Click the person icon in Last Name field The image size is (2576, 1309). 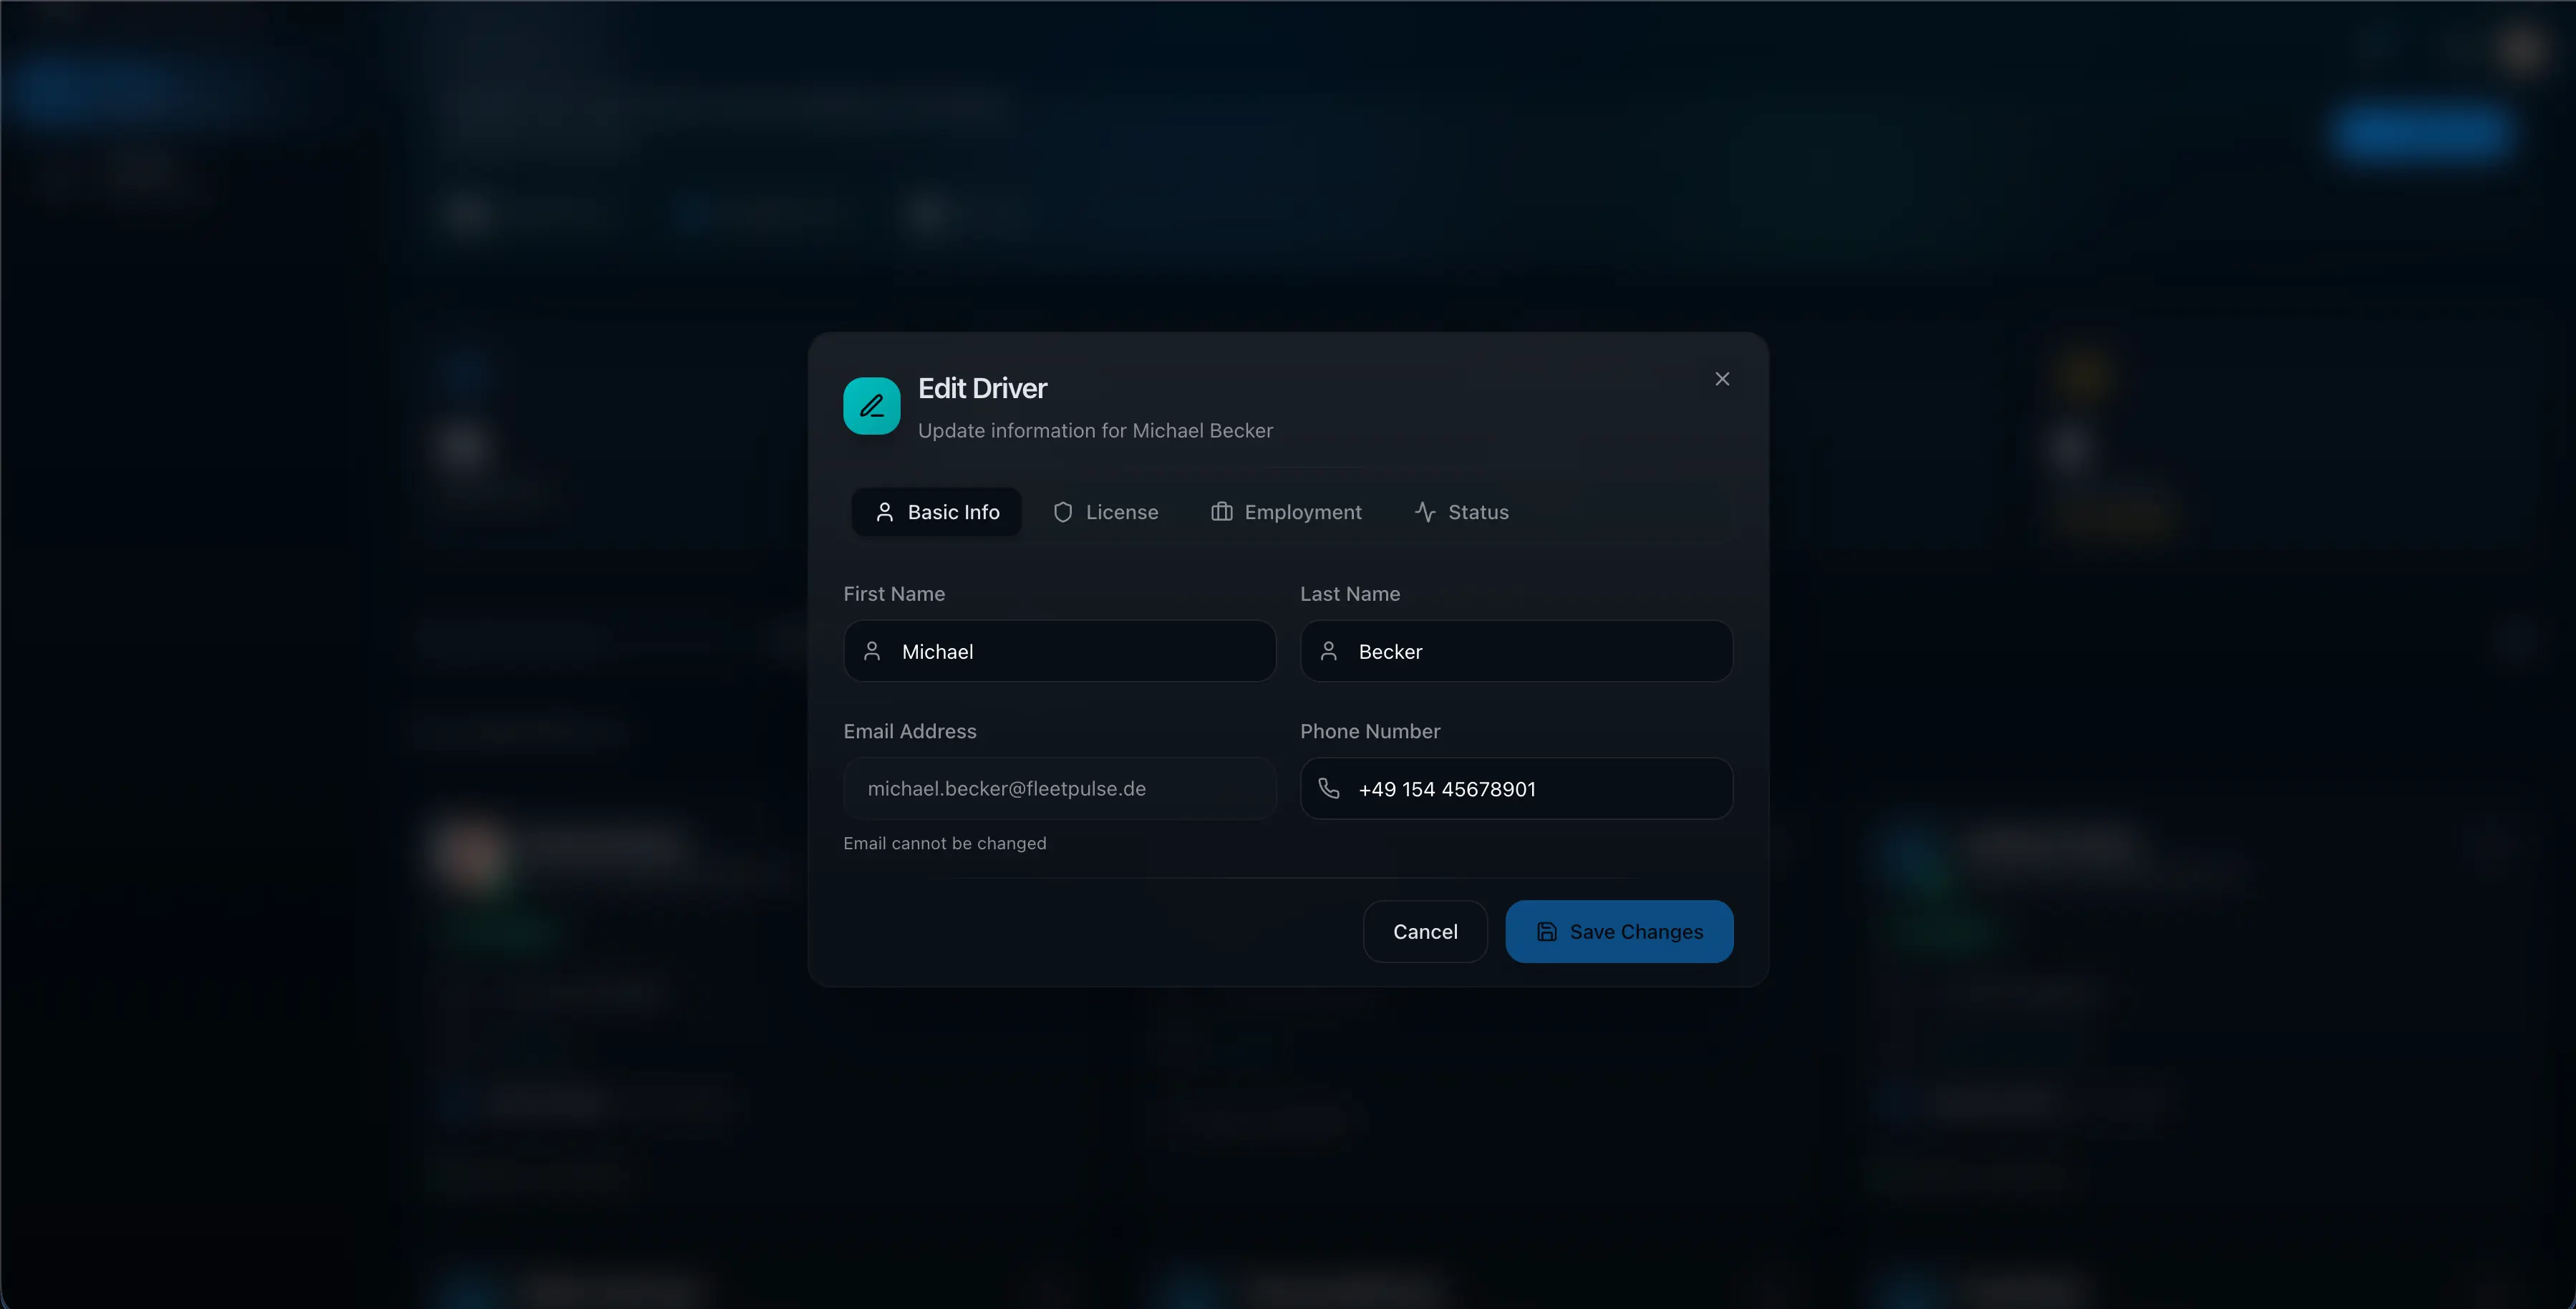click(x=1328, y=651)
